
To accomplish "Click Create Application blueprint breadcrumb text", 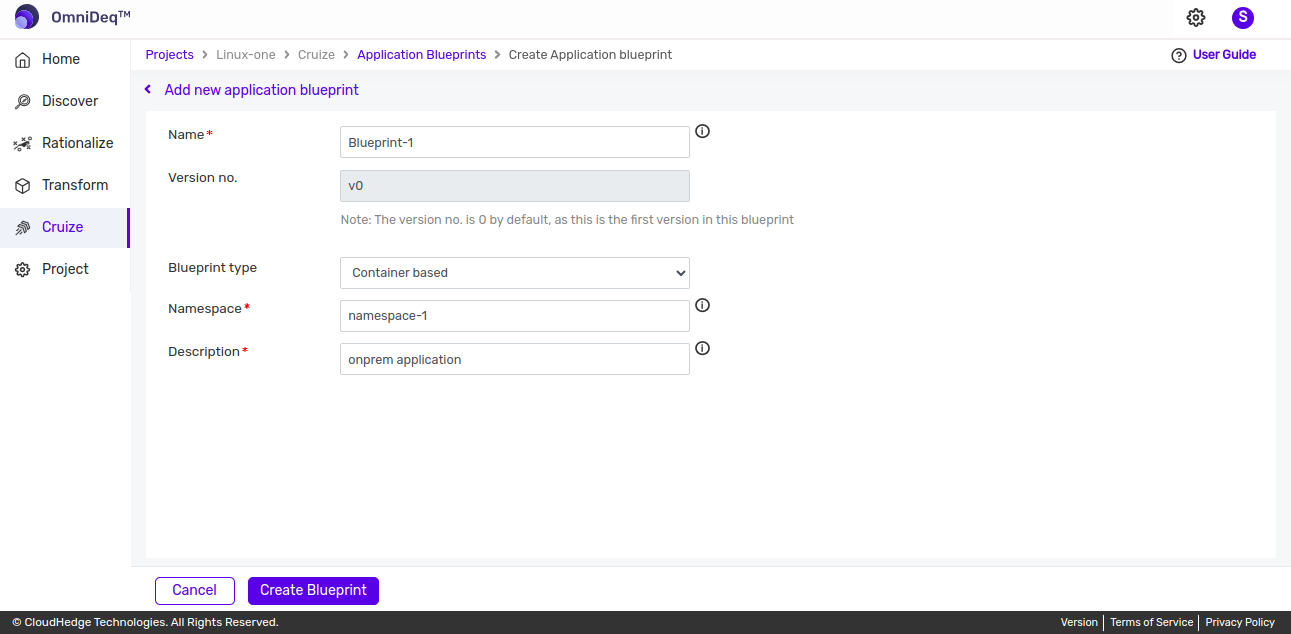I will click(x=590, y=55).
